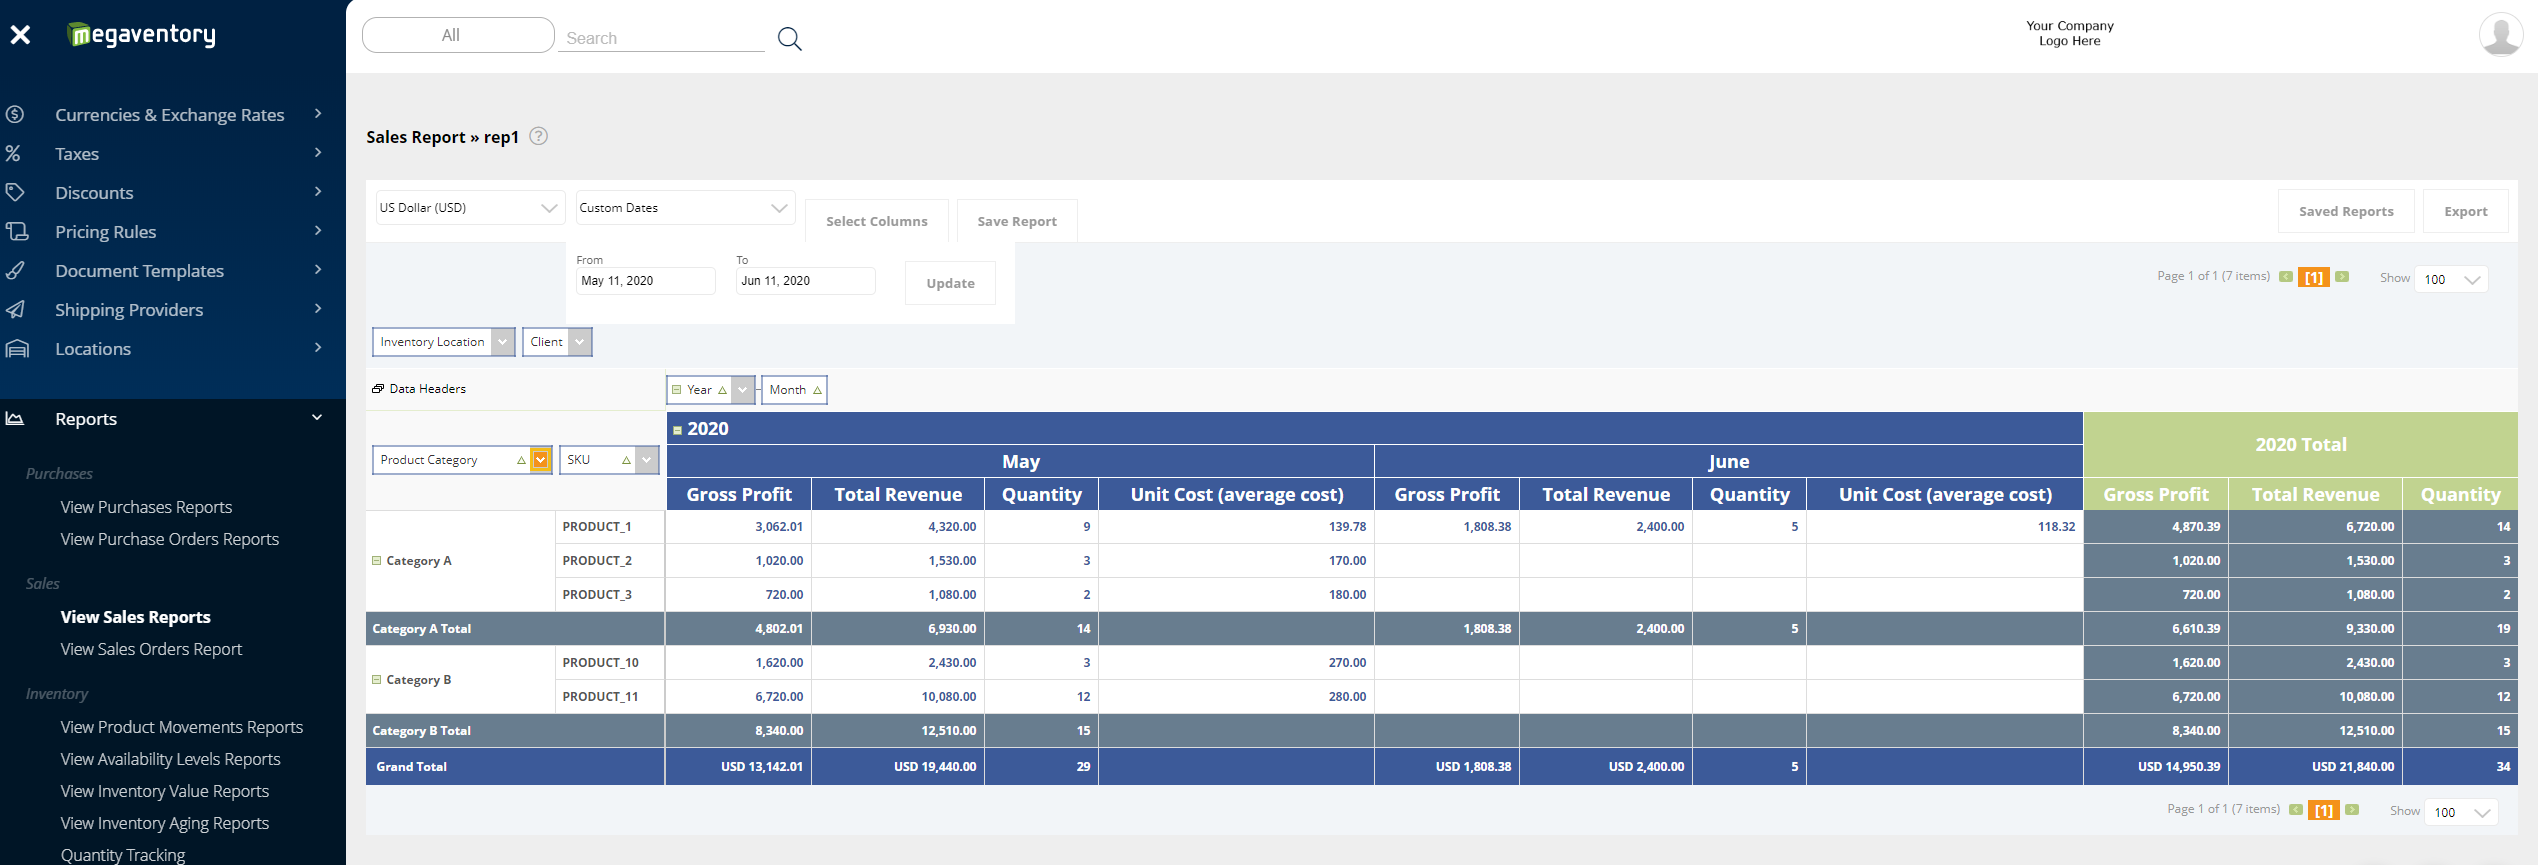Open Product Category filter icon
The height and width of the screenshot is (865, 2538).
pos(541,460)
